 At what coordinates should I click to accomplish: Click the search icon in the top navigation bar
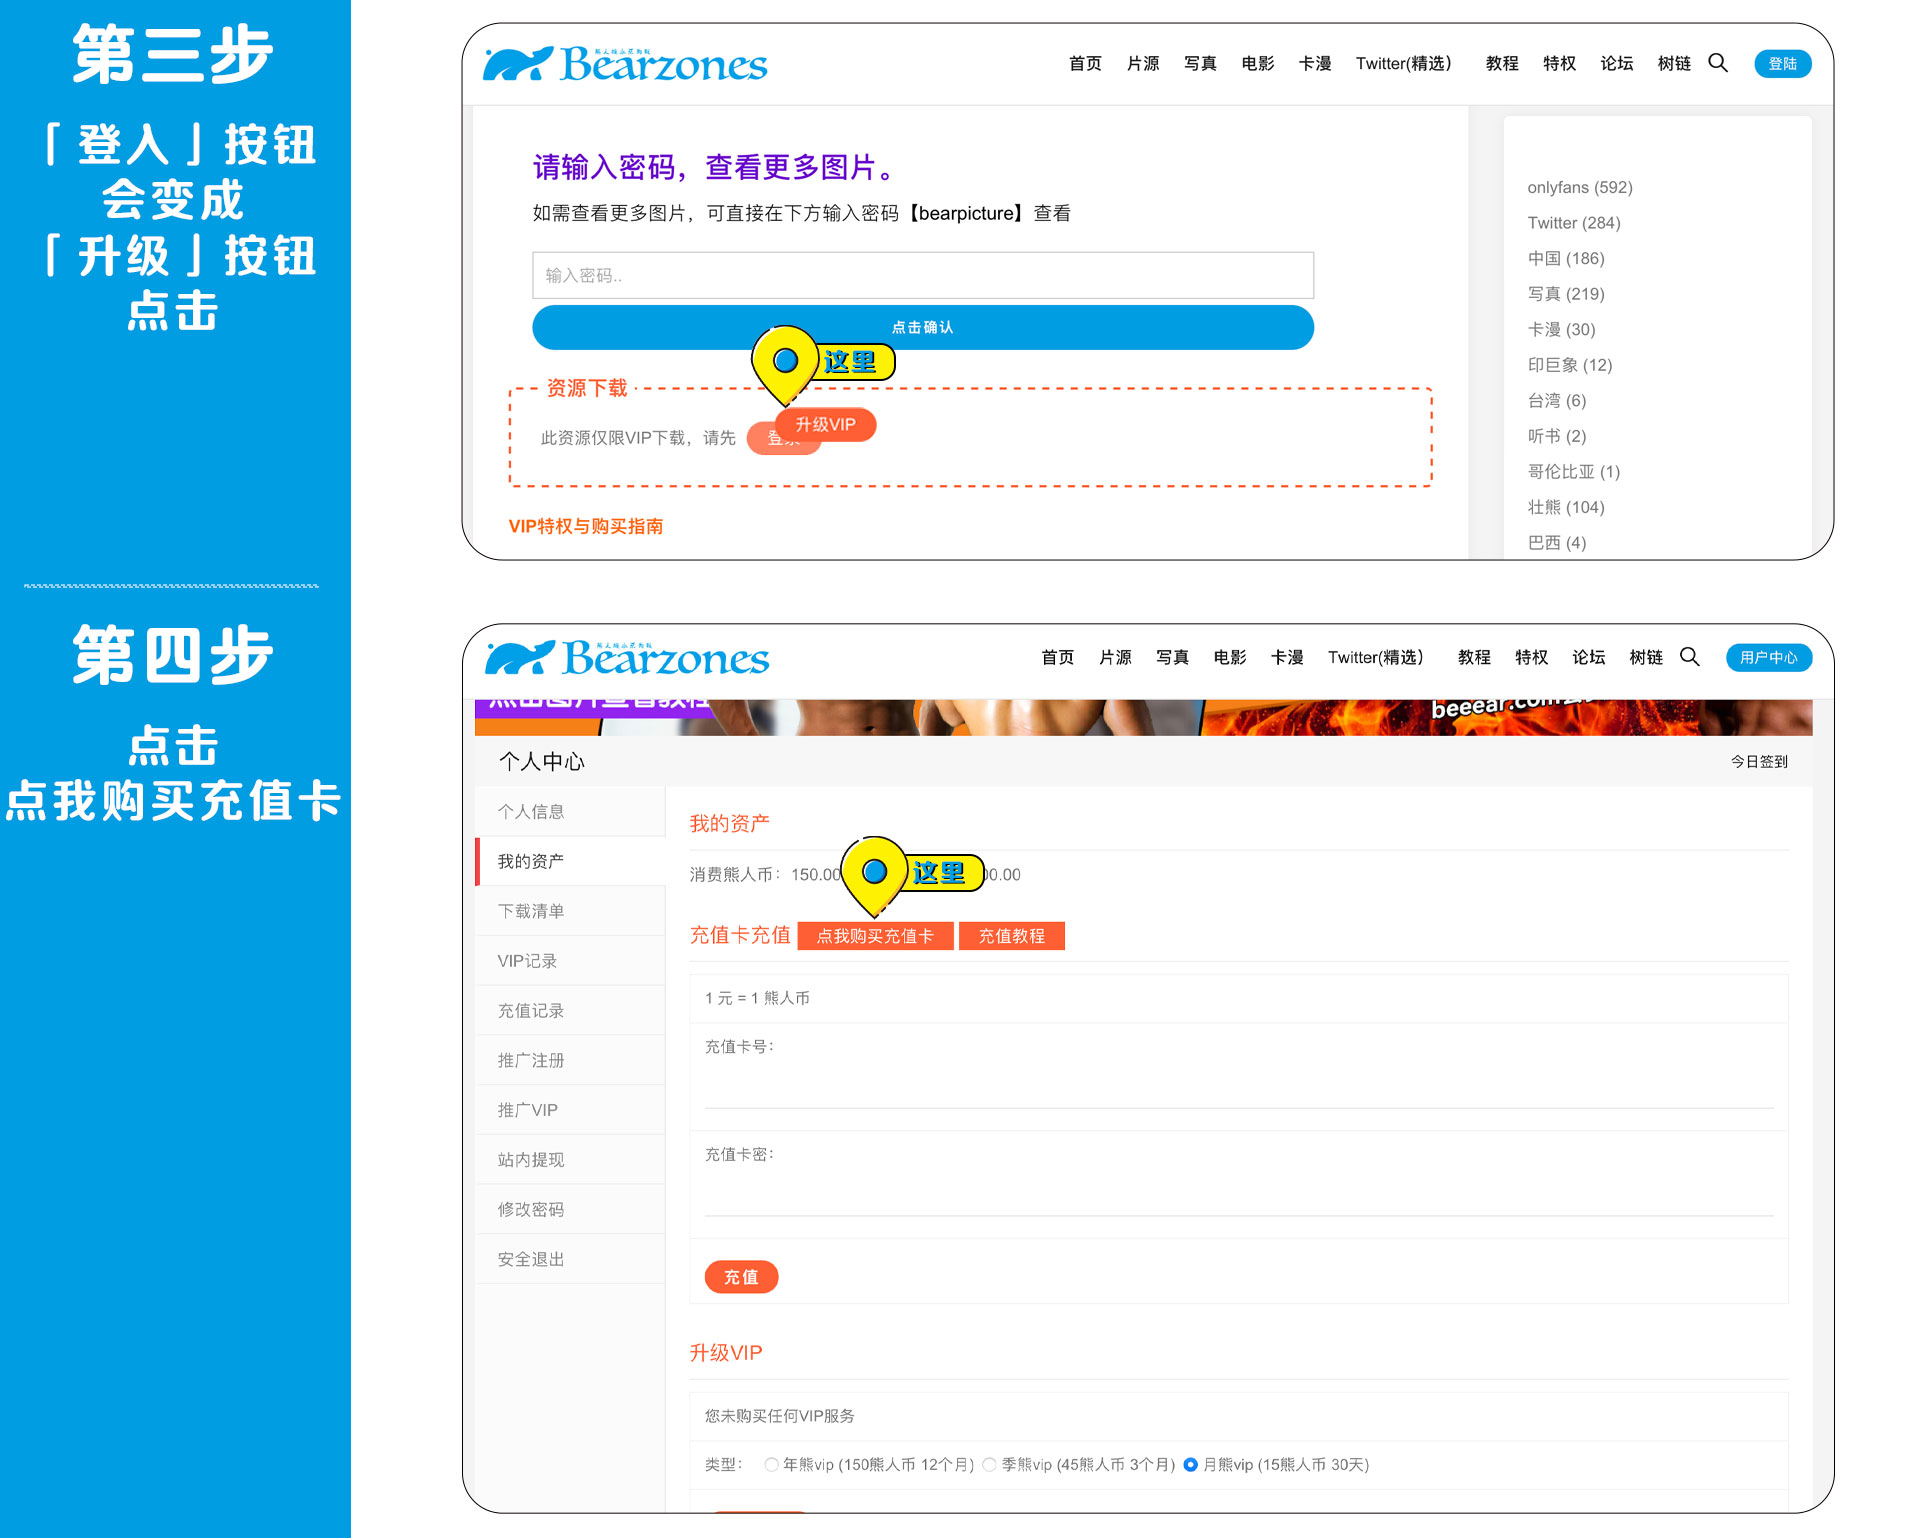coord(1719,63)
